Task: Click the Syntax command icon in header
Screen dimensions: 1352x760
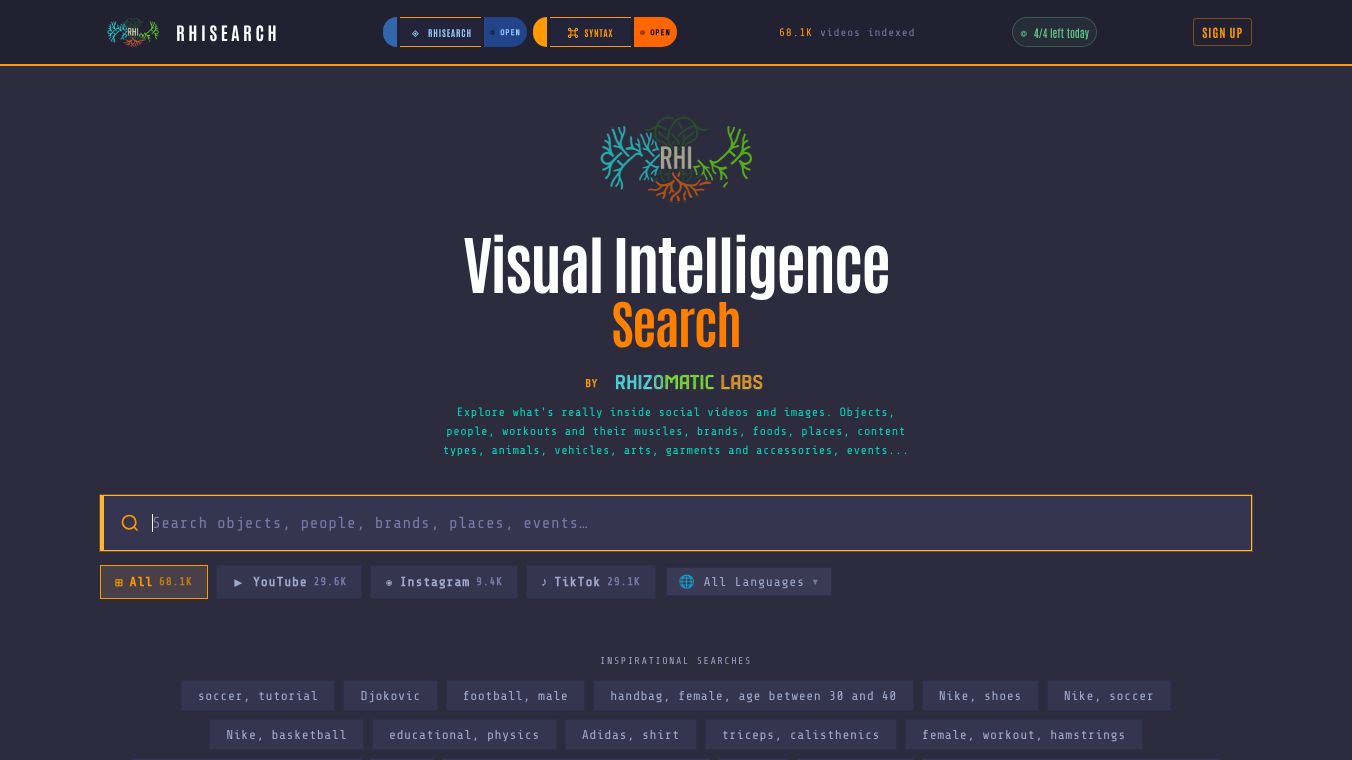Action: pyautogui.click(x=573, y=33)
